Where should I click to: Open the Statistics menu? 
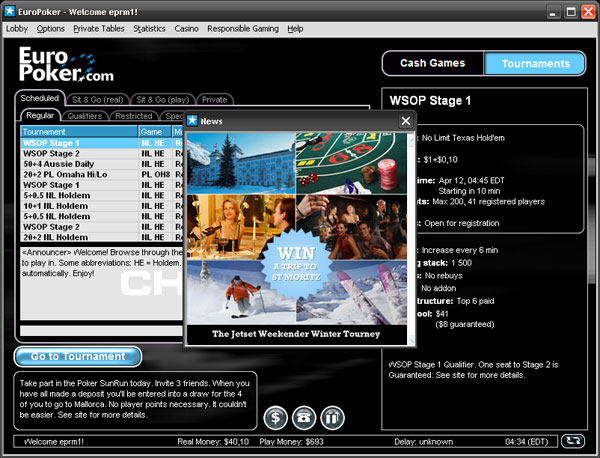[x=149, y=29]
